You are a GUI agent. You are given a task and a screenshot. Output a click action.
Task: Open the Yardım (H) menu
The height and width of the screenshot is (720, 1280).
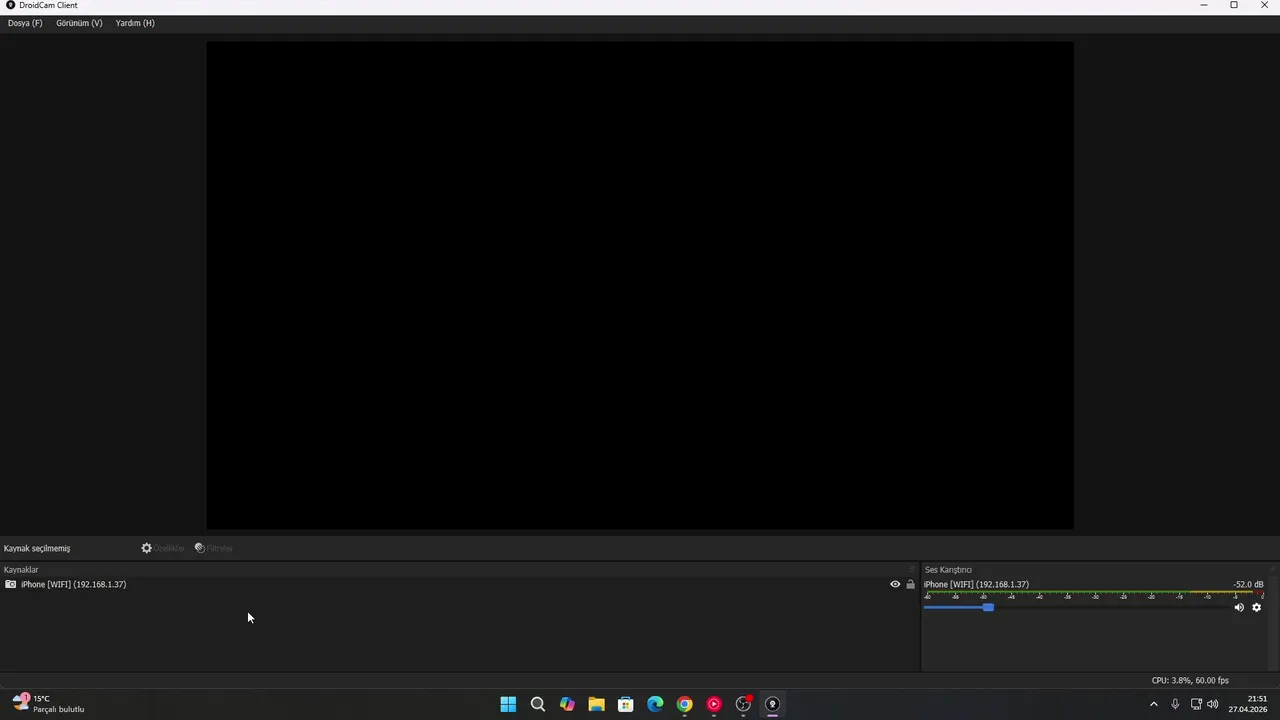click(x=135, y=23)
